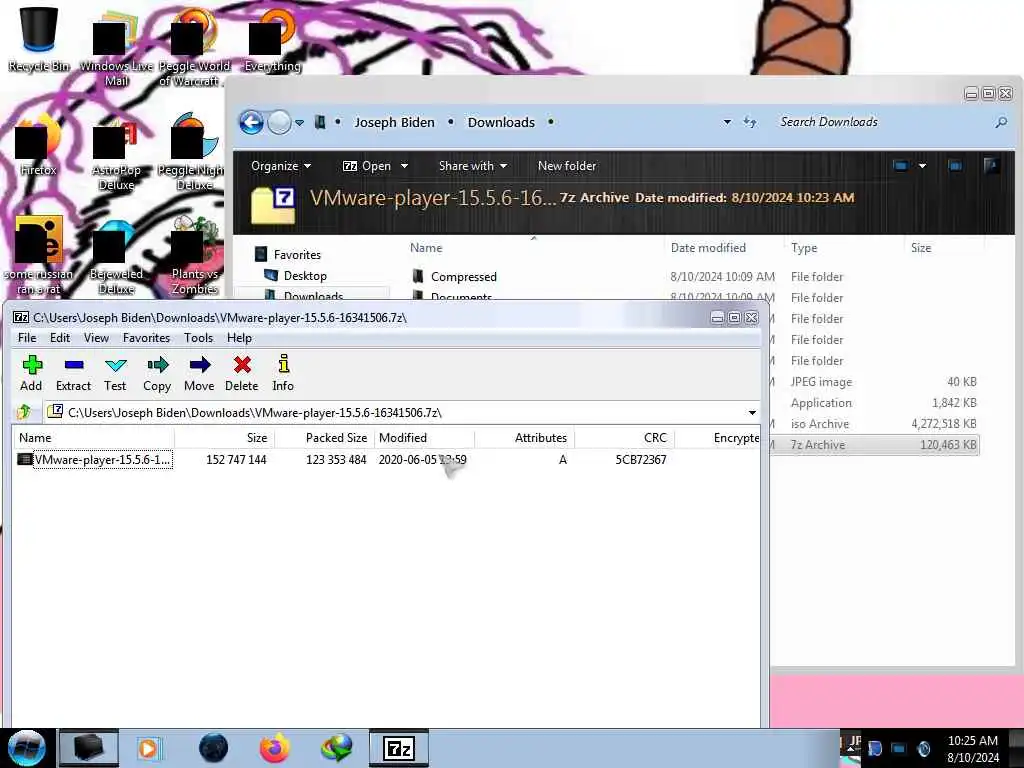Open the Info tool in 7-Zip

point(283,373)
